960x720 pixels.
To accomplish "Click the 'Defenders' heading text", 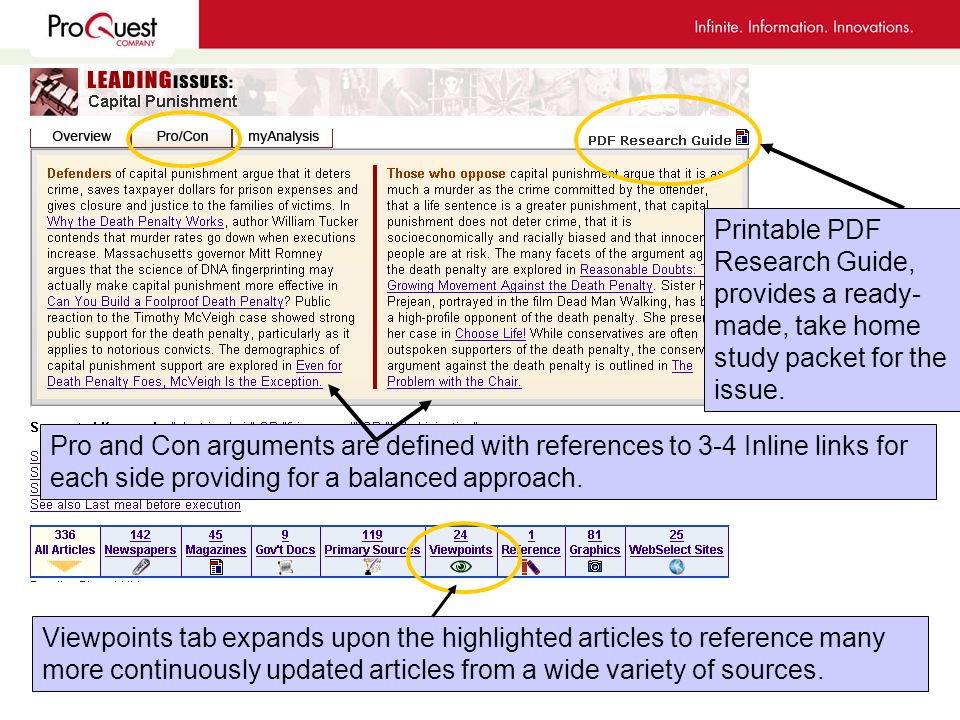I will (79, 174).
